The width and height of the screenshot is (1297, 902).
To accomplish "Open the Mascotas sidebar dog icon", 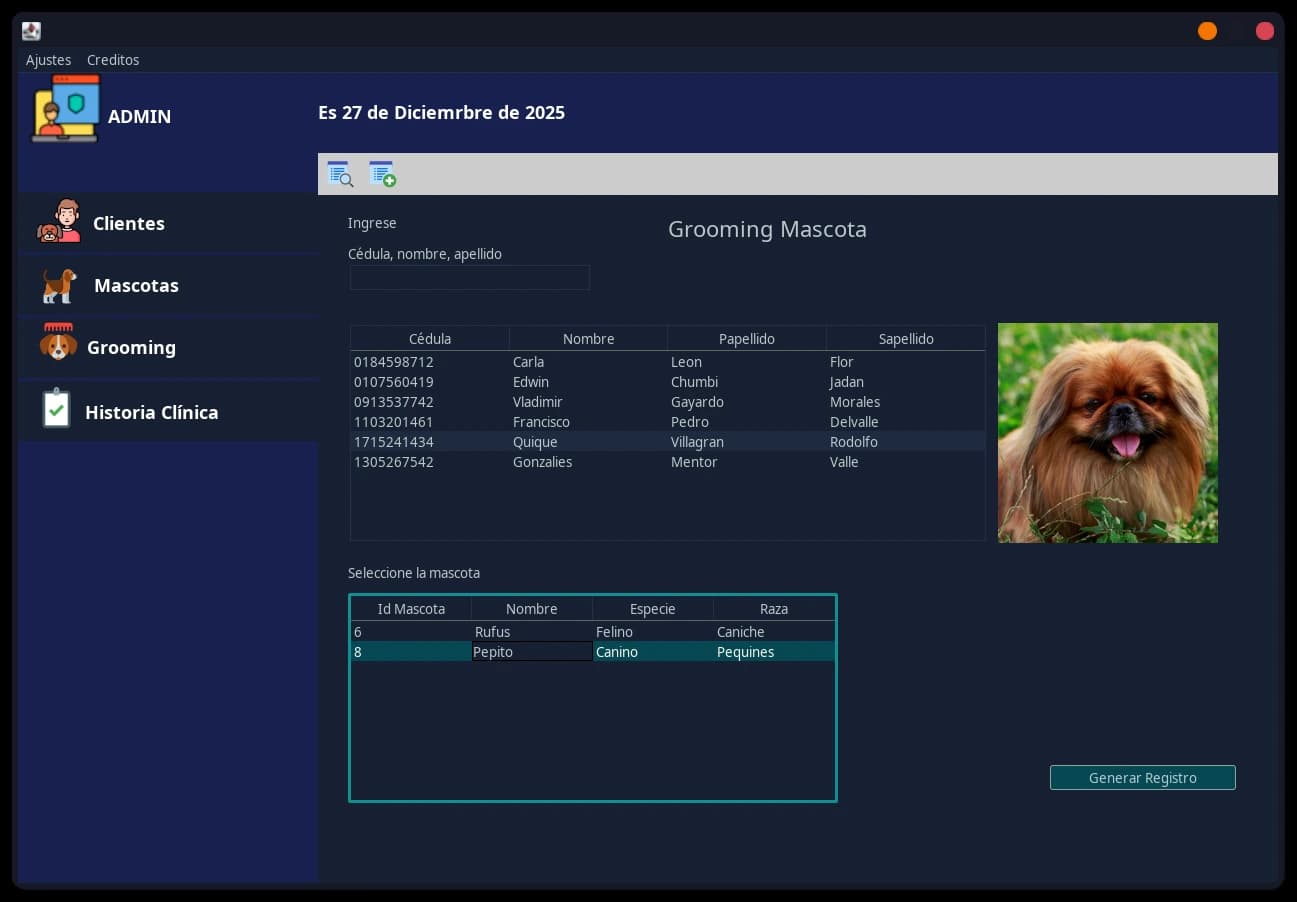I will click(59, 285).
